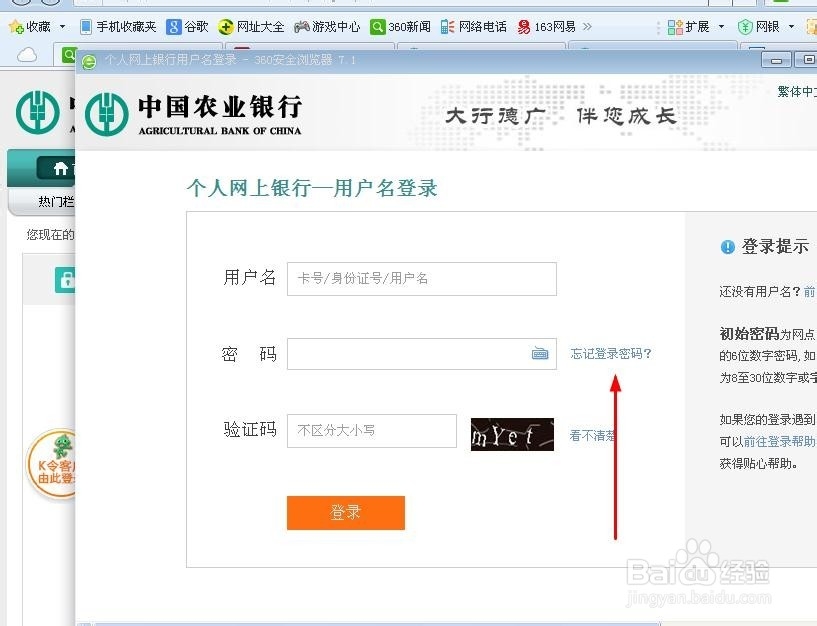Viewport: 817px width, 626px height.
Task: Open 游戏中心 bookmark
Action: point(327,27)
